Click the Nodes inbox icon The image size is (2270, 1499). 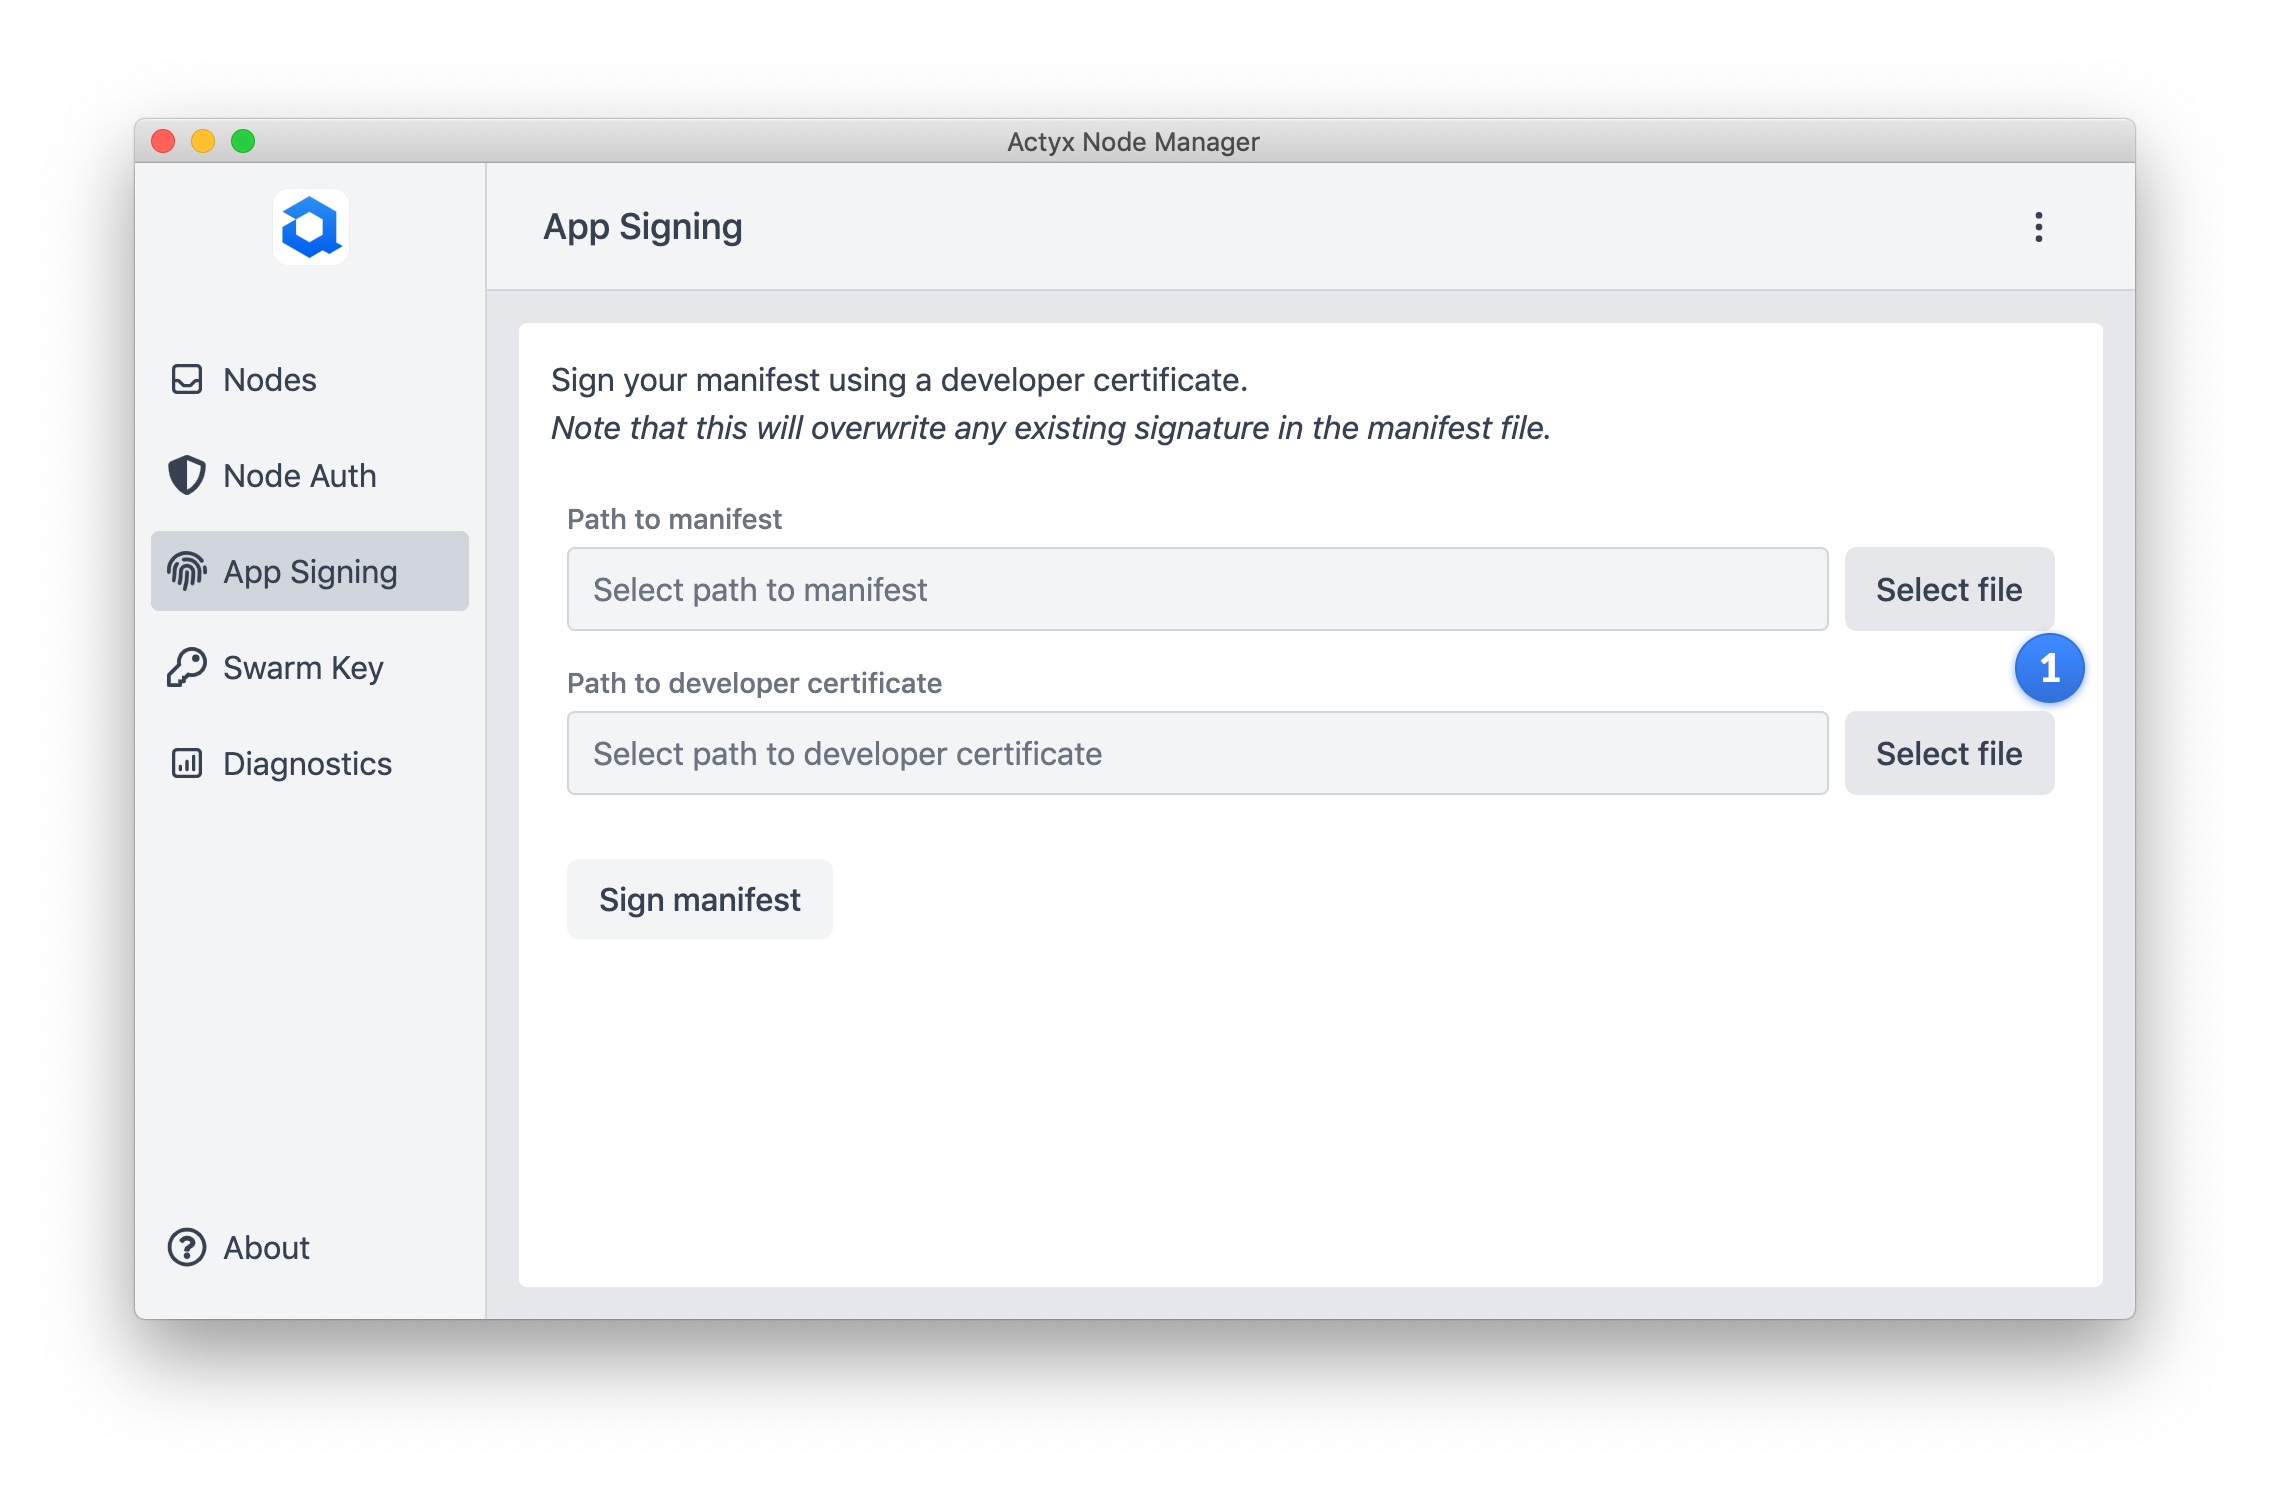pos(187,379)
